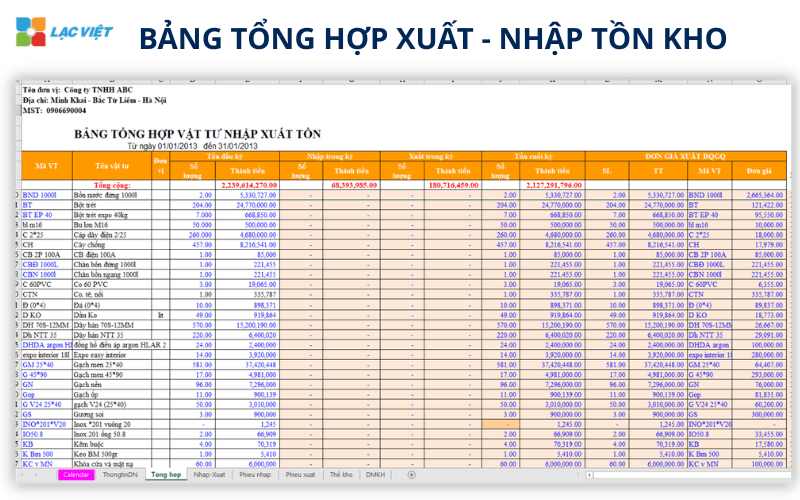The height and width of the screenshot is (500, 800).
Task: Click the unit-price cell 64,407.00
Action: [759, 365]
